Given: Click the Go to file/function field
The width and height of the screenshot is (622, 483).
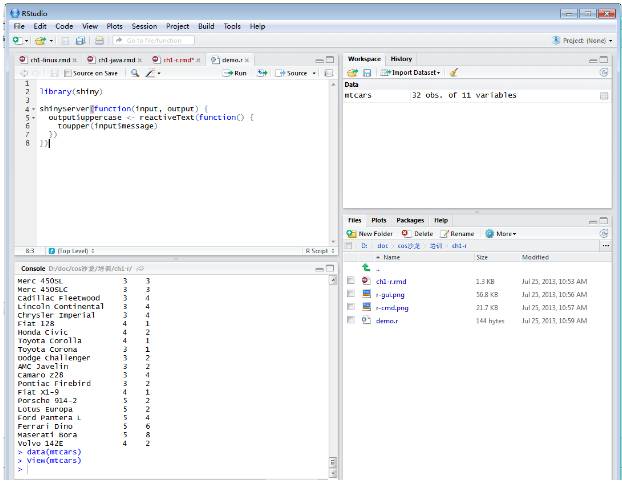Looking at the screenshot, I should [154, 40].
